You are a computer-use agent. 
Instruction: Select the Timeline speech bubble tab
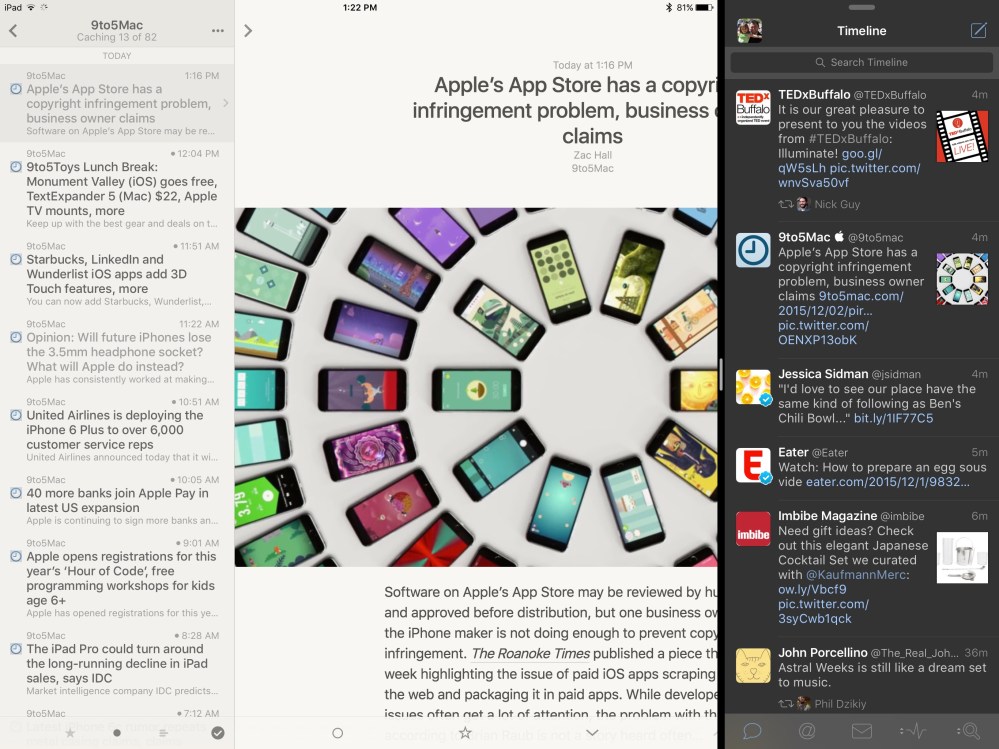tap(752, 731)
